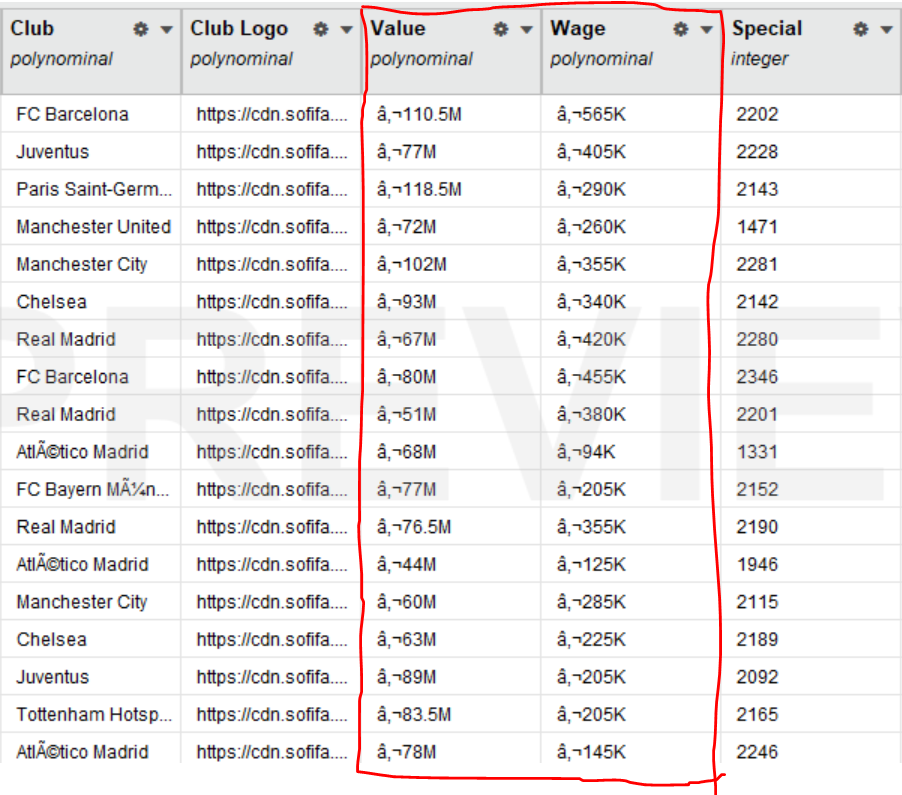This screenshot has height=795, width=902.
Task: Click the value cell â‚¬78M
Action: (407, 752)
